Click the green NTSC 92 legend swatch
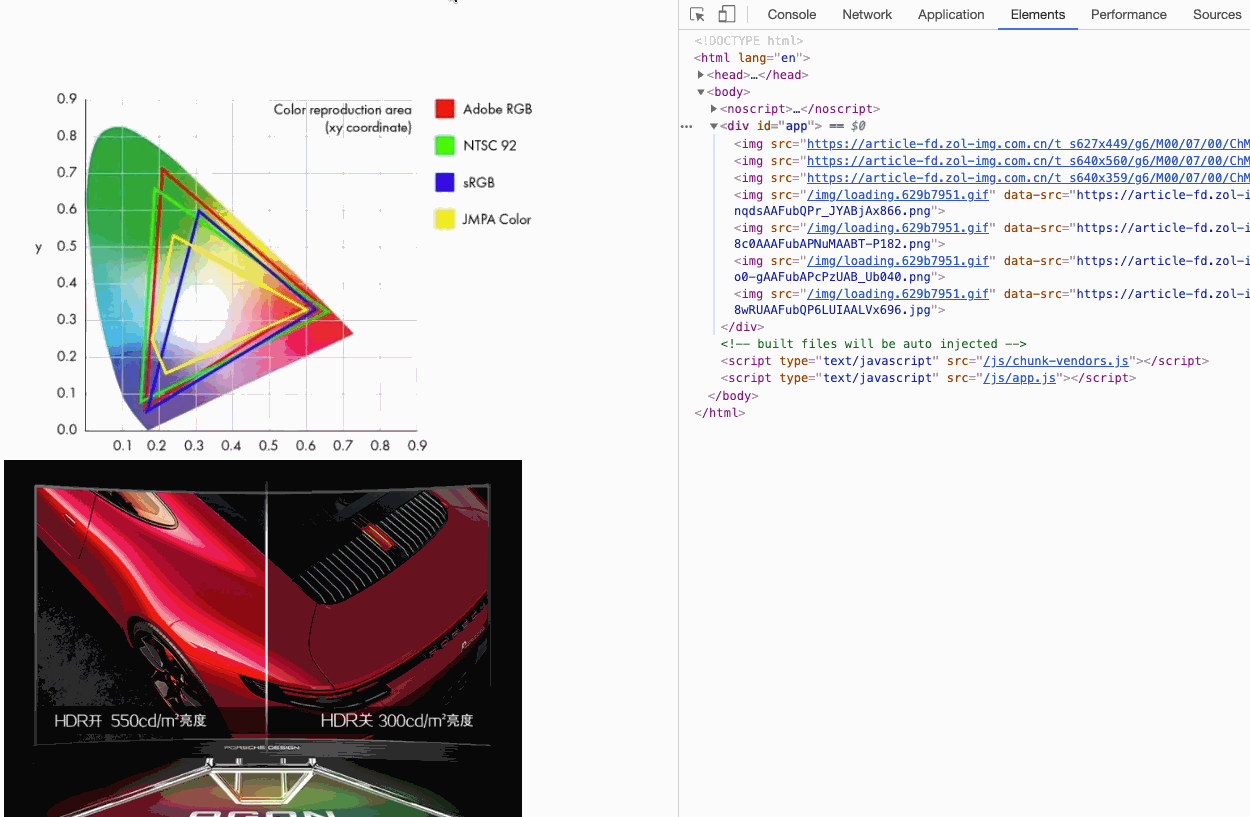This screenshot has width=1250, height=817. point(445,145)
